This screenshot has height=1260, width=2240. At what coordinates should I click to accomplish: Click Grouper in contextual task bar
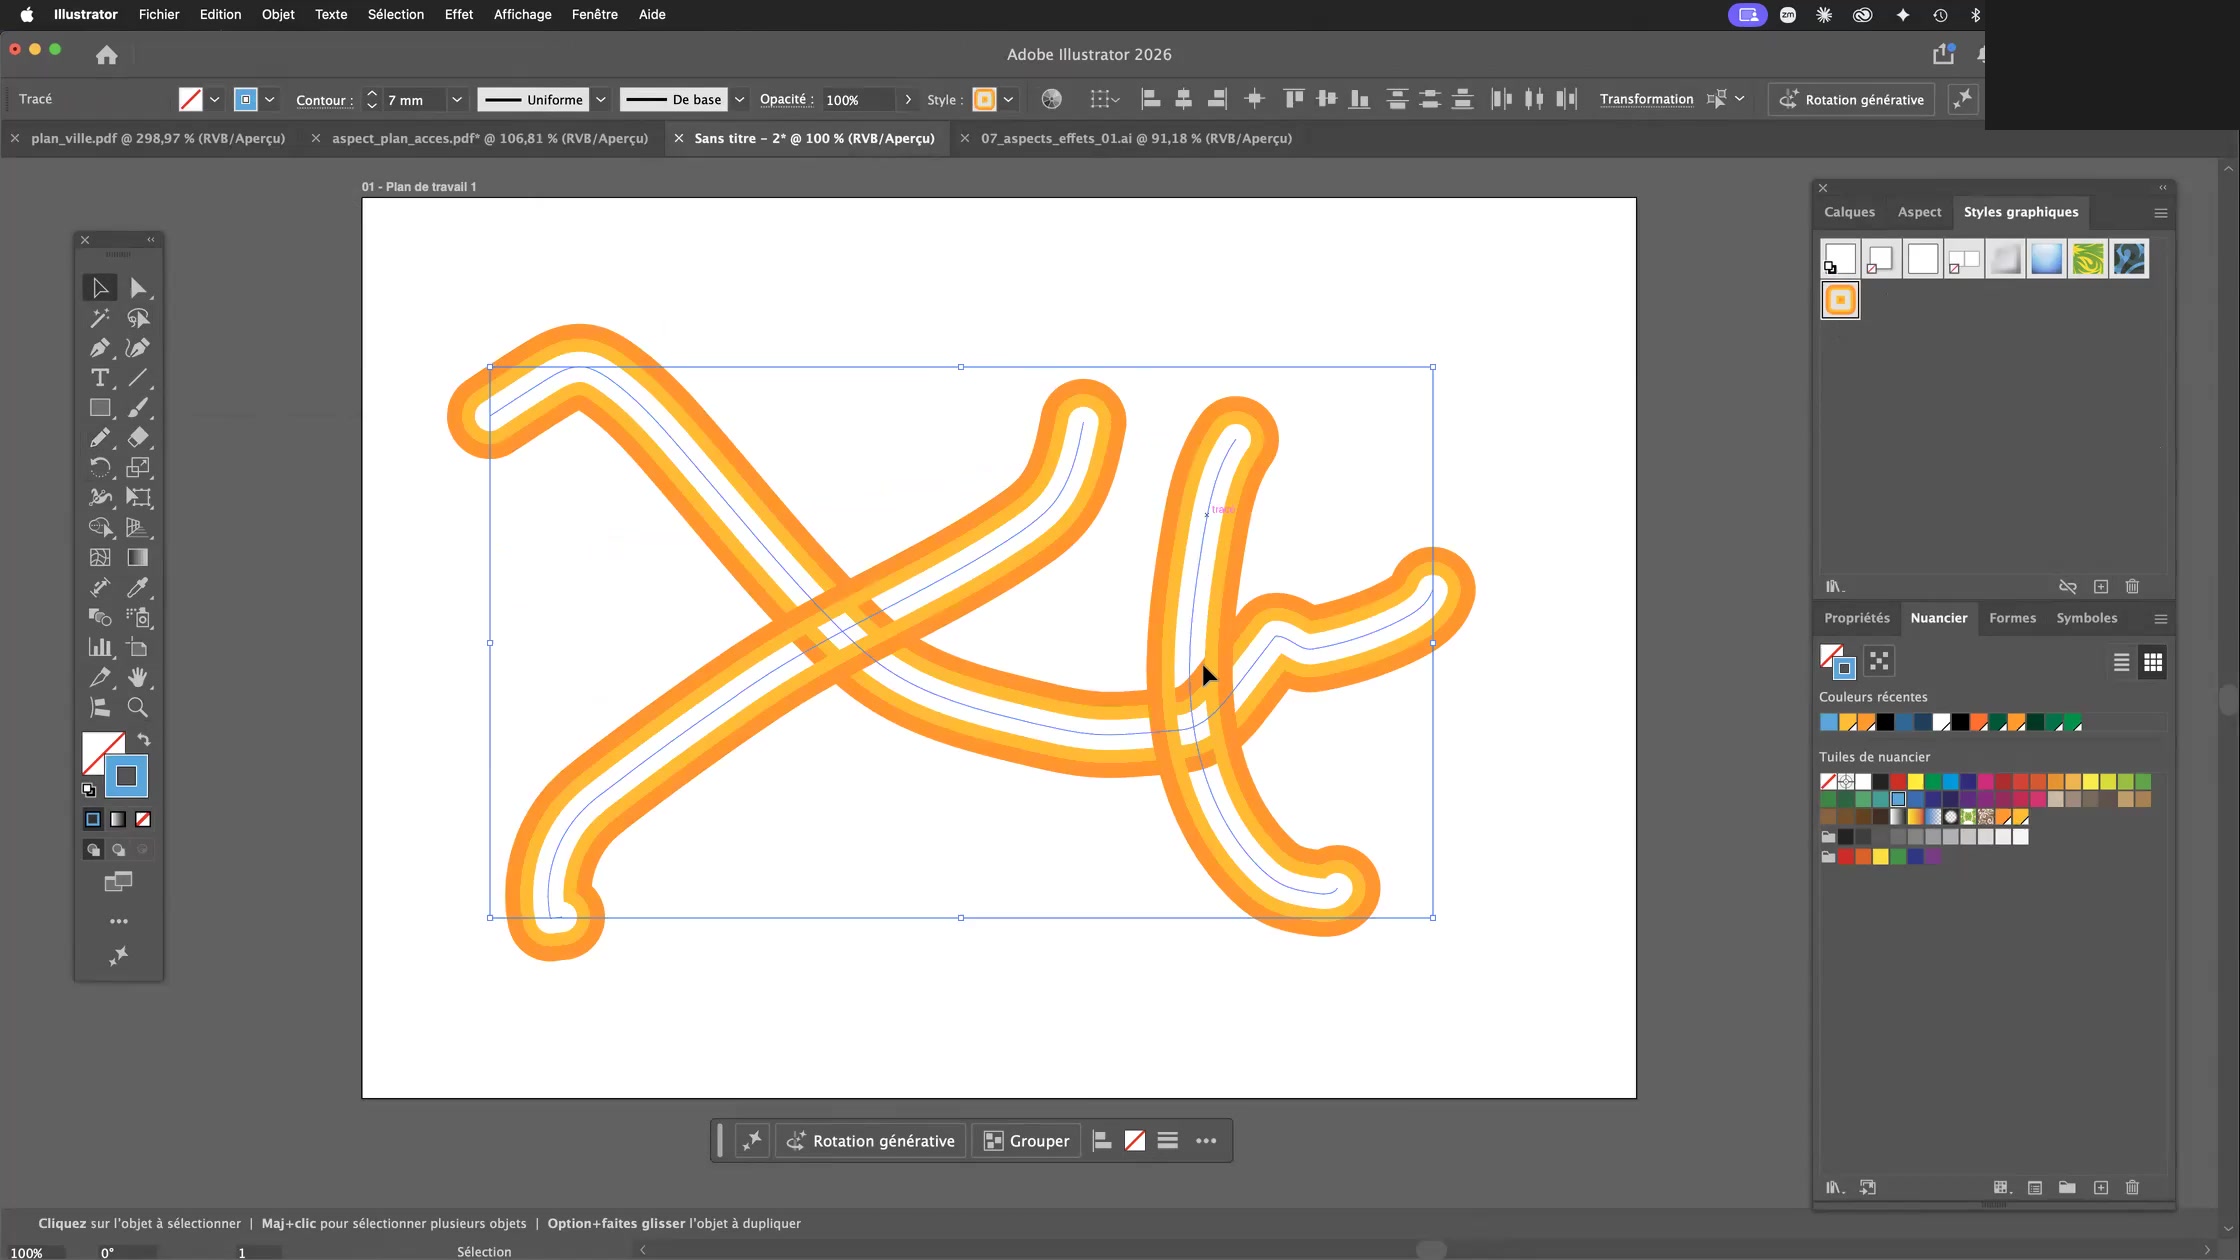tap(1027, 1141)
